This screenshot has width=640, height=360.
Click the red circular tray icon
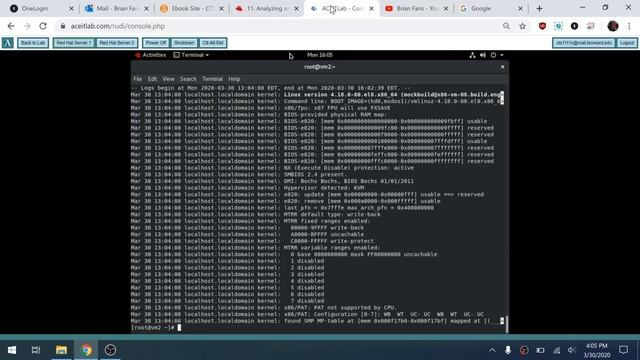(524, 350)
